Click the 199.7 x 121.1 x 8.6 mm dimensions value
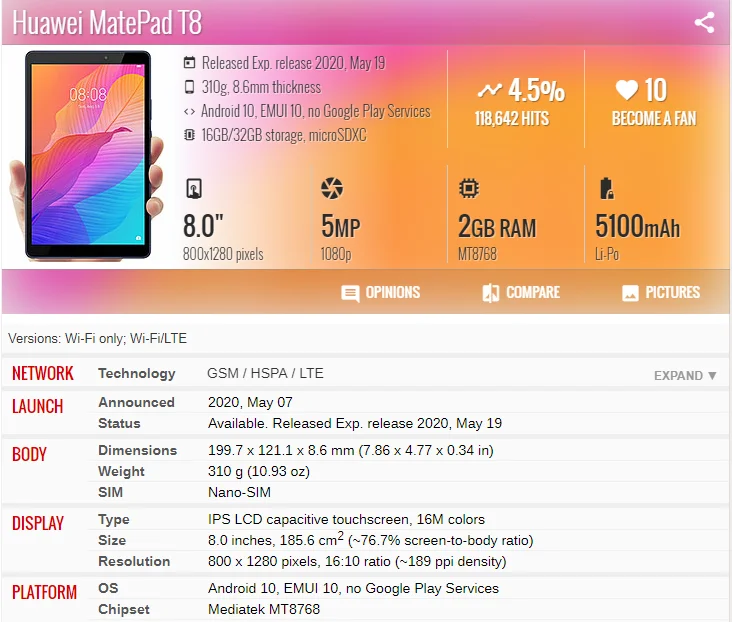The width and height of the screenshot is (732, 622). (x=351, y=450)
